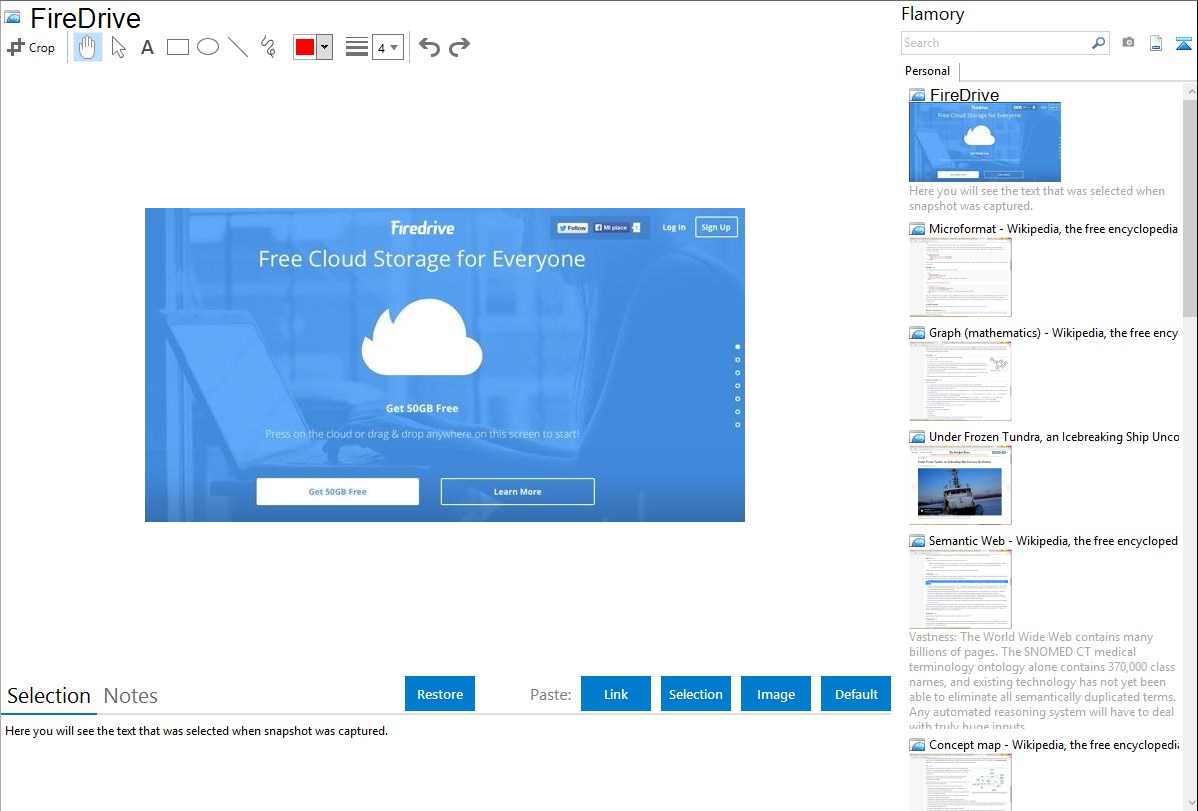Click Log In in the FireDrive snapshot

tap(674, 227)
